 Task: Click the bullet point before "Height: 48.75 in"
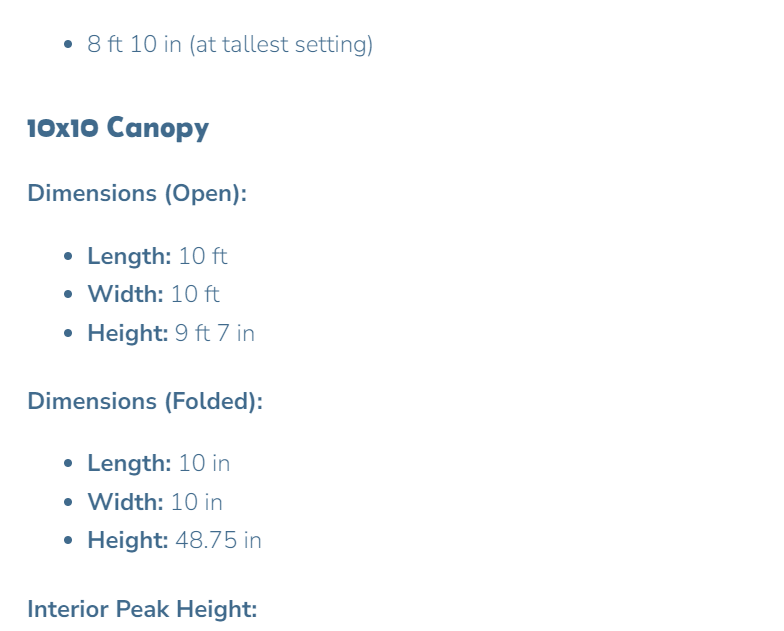[x=68, y=541]
